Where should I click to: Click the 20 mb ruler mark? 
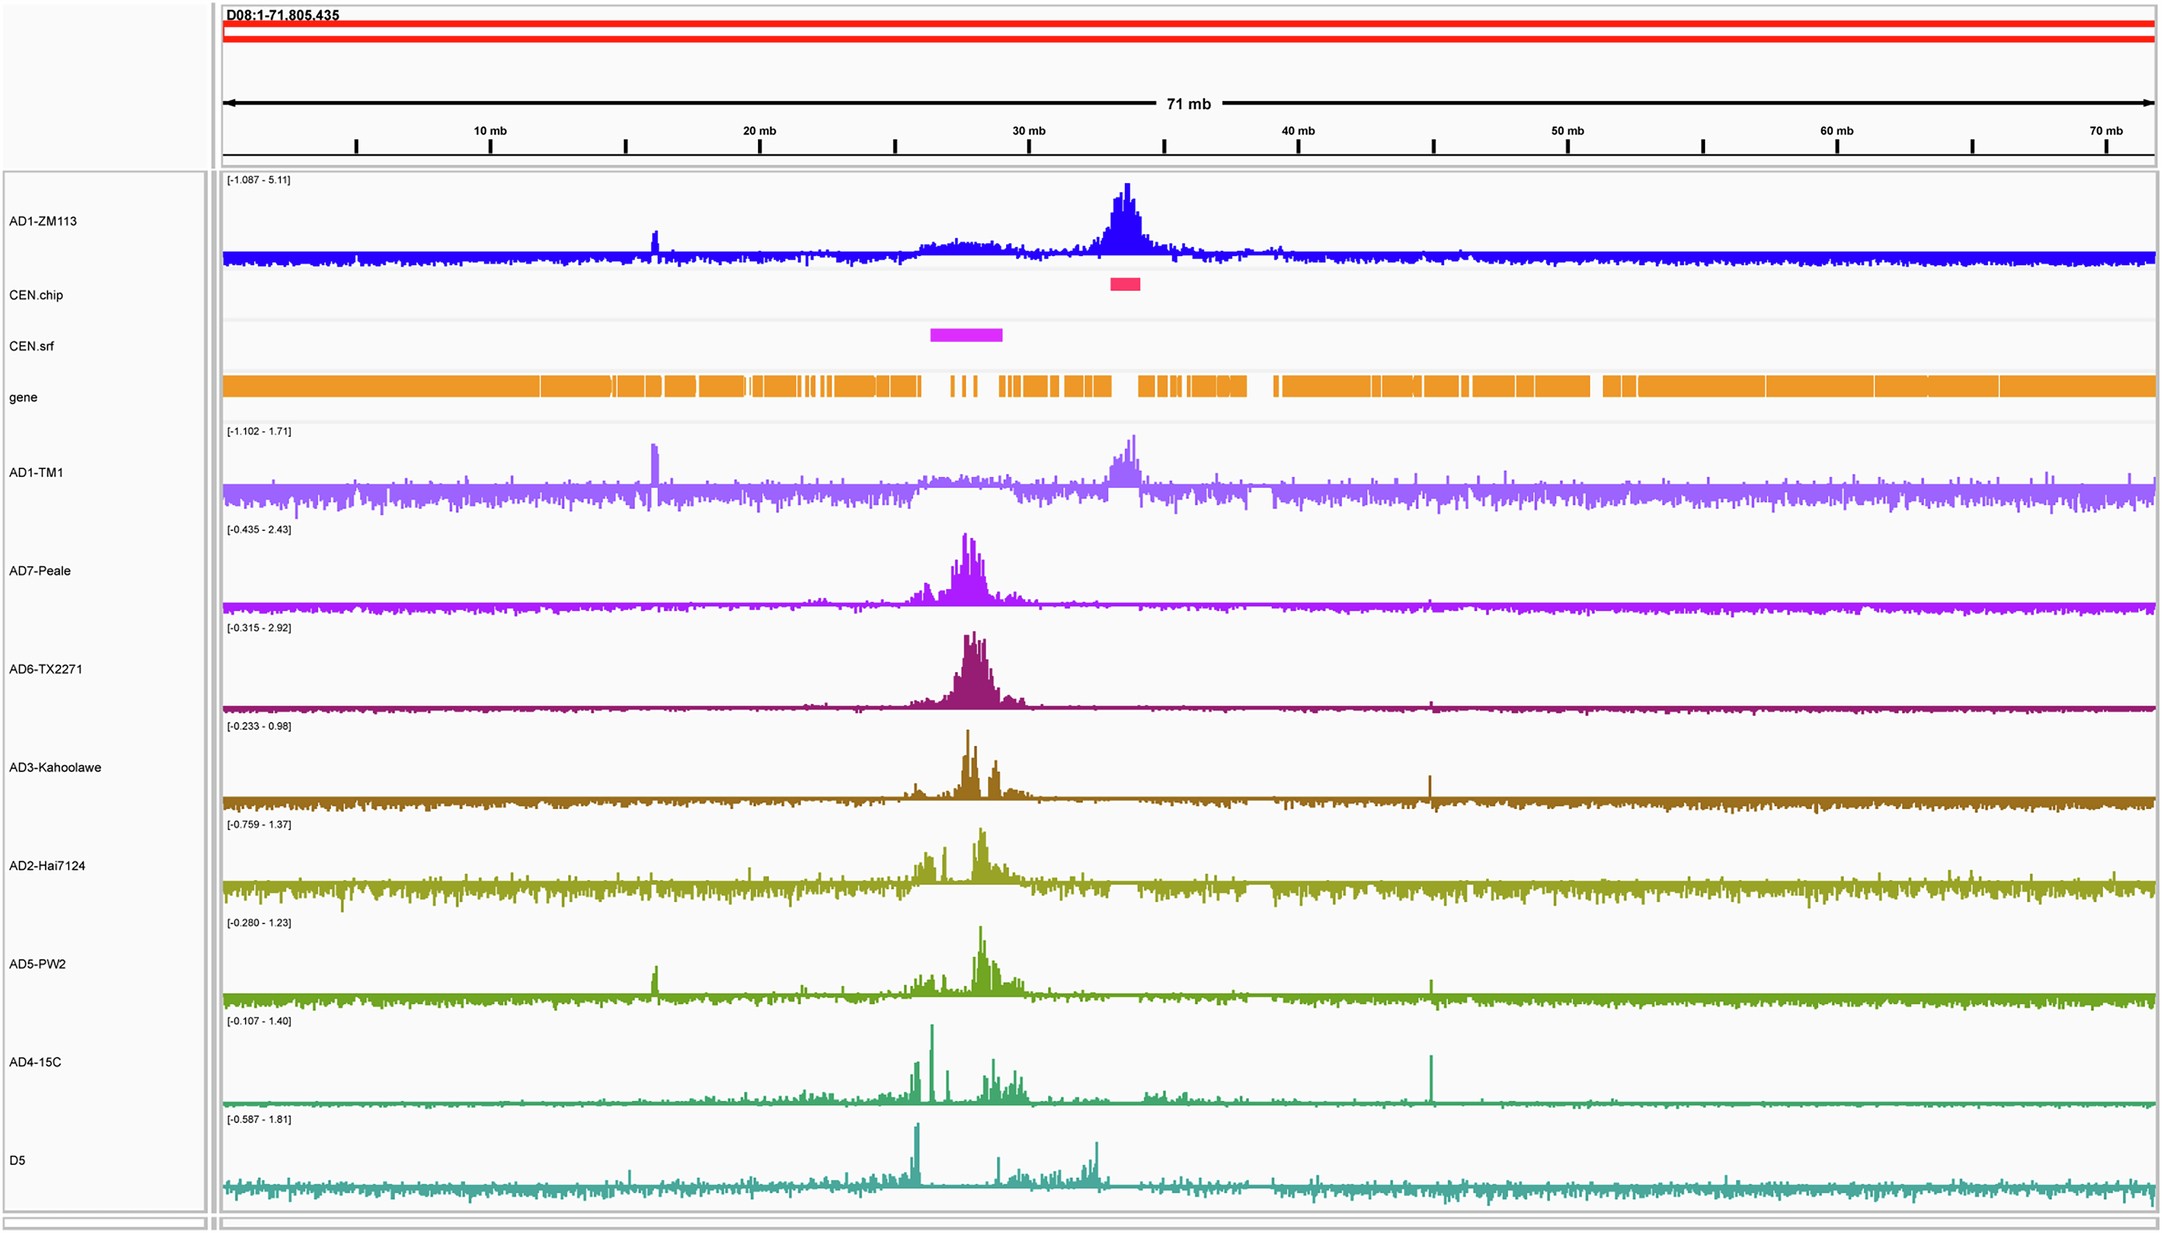[759, 131]
